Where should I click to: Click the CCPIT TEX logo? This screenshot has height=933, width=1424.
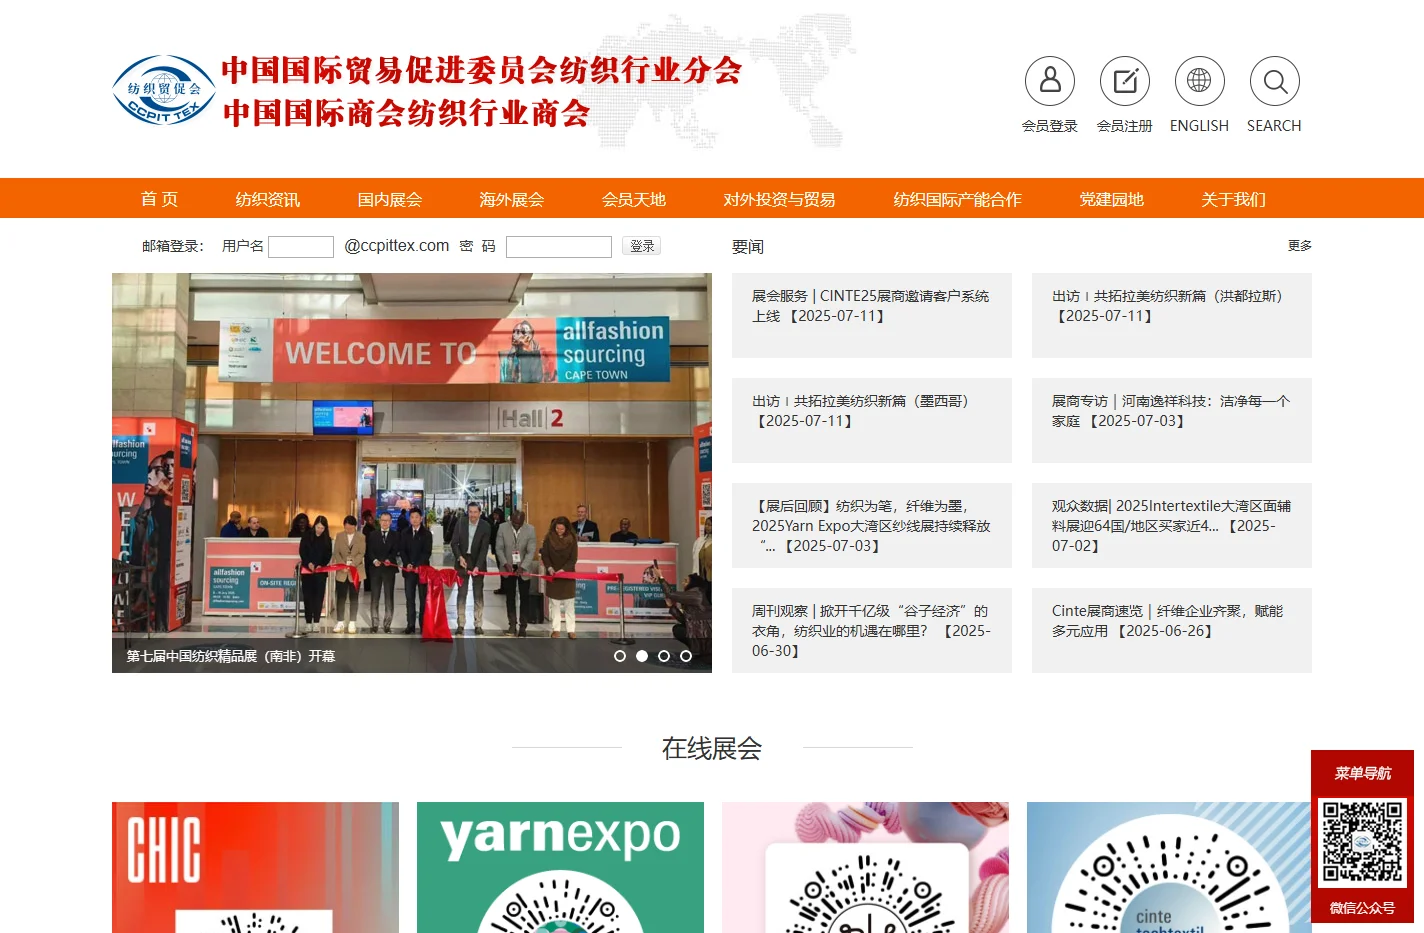(x=164, y=90)
